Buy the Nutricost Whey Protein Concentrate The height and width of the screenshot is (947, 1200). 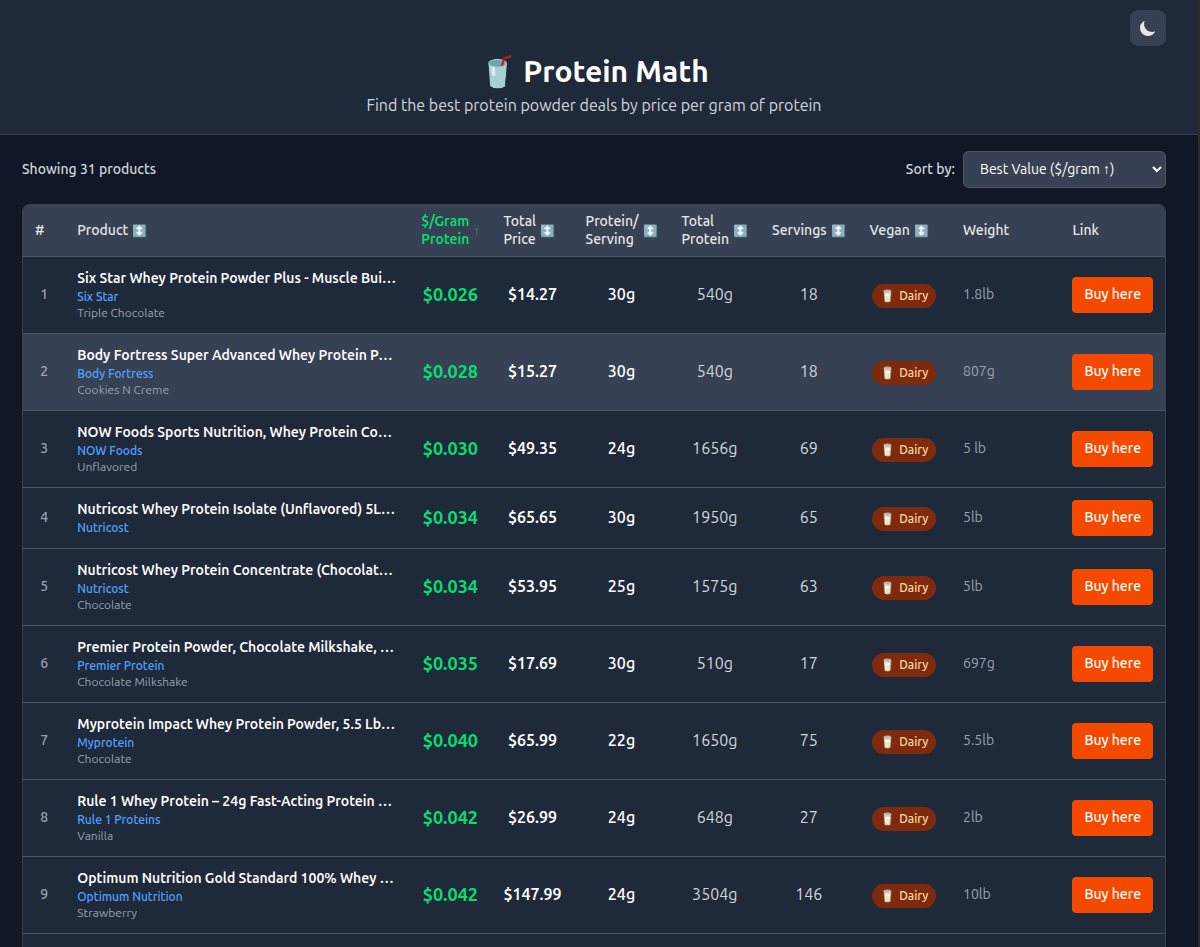(x=1112, y=587)
